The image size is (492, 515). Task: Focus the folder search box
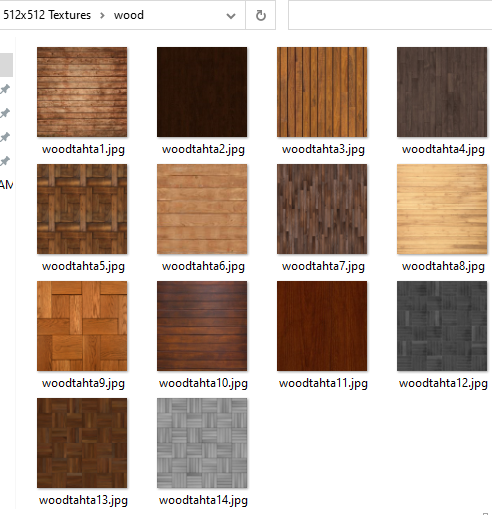390,15
